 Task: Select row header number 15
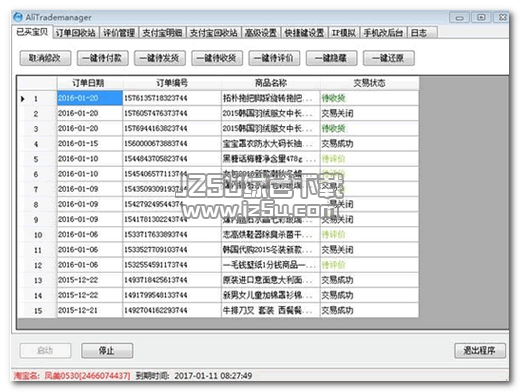(x=38, y=310)
